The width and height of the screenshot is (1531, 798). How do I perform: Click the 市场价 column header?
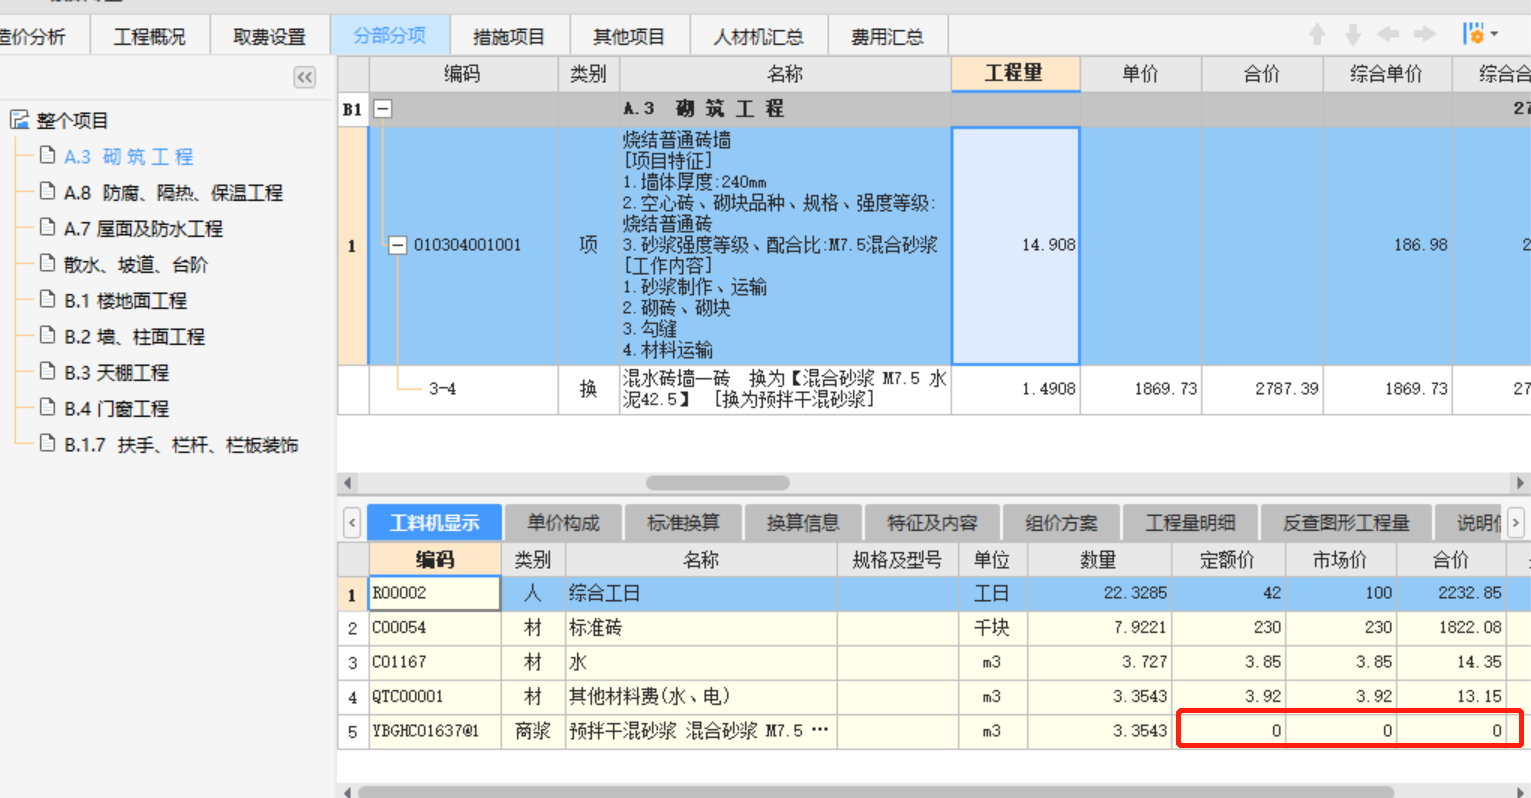pos(1340,560)
